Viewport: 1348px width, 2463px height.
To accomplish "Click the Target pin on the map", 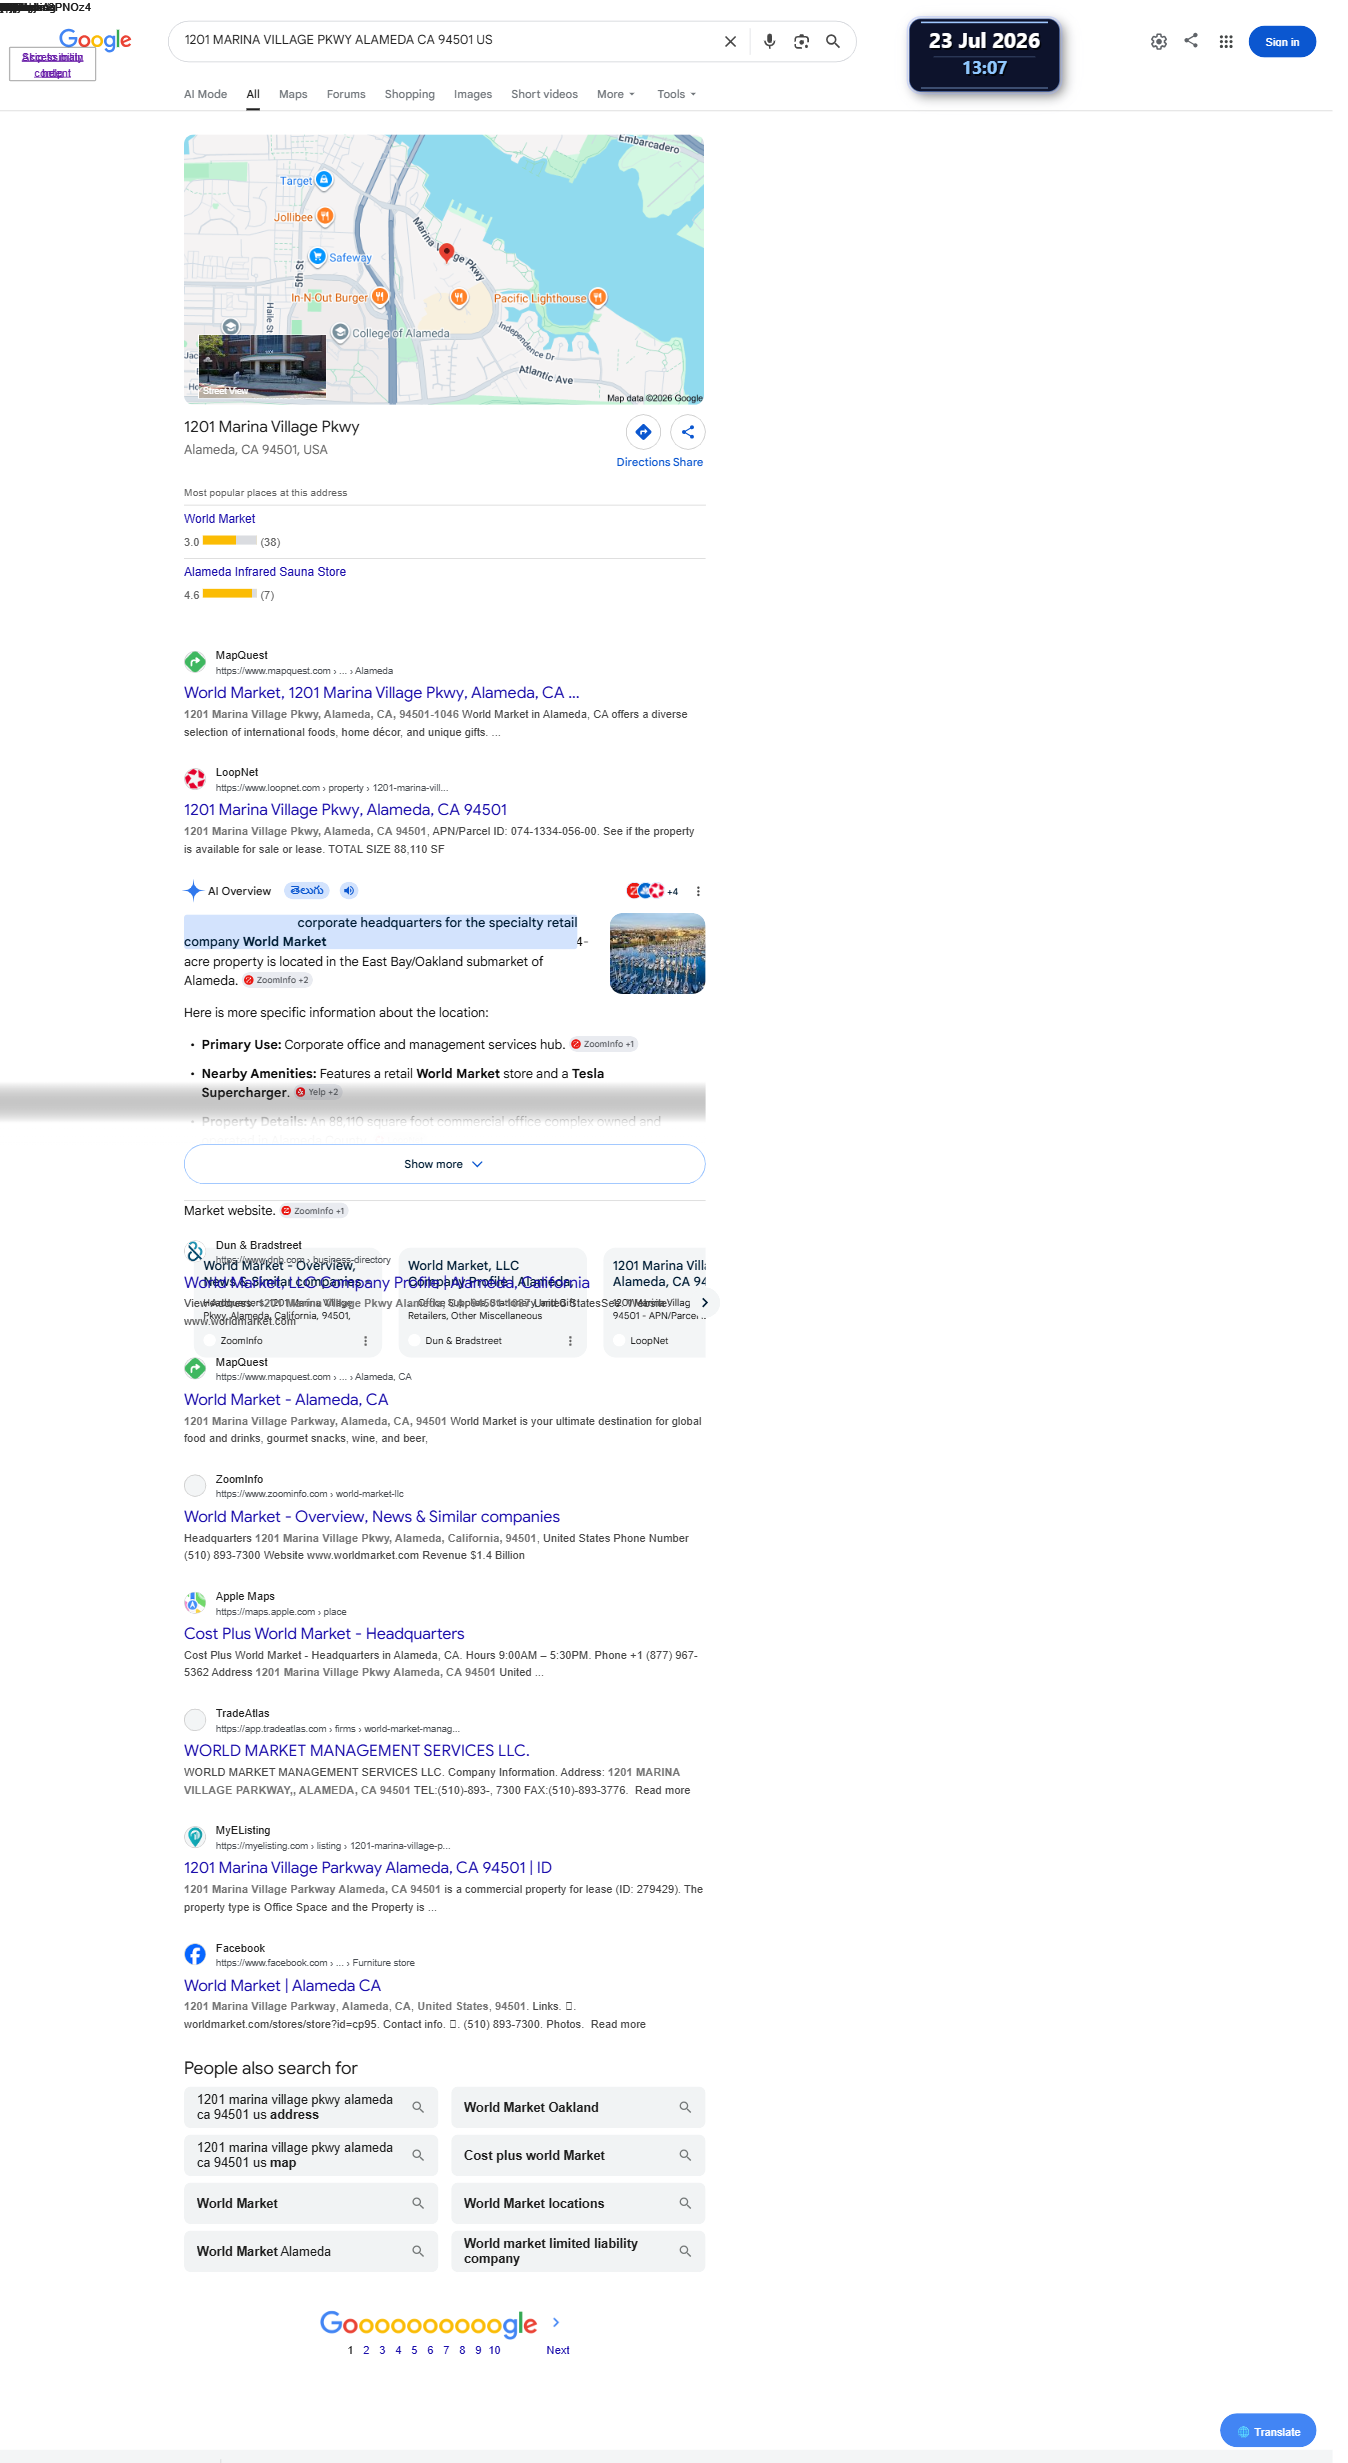I will point(324,180).
